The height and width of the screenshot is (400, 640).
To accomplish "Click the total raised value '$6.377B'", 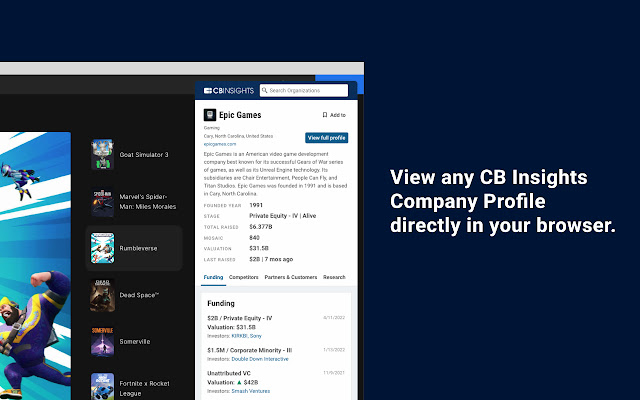I will [x=261, y=227].
